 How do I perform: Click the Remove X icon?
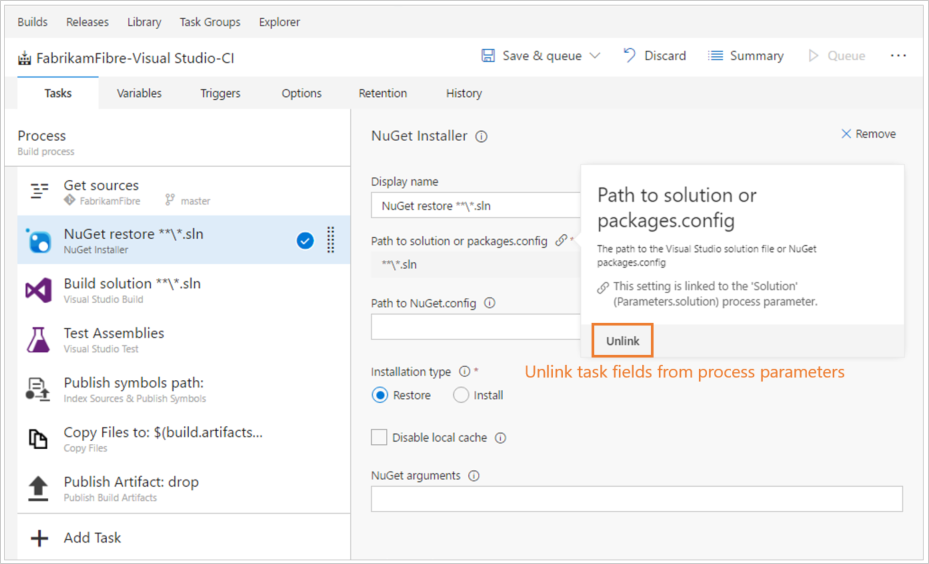coord(846,134)
